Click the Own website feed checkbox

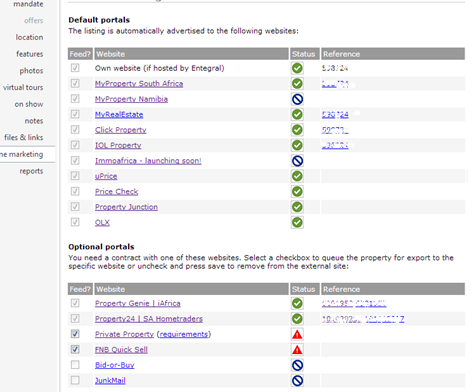pos(75,68)
